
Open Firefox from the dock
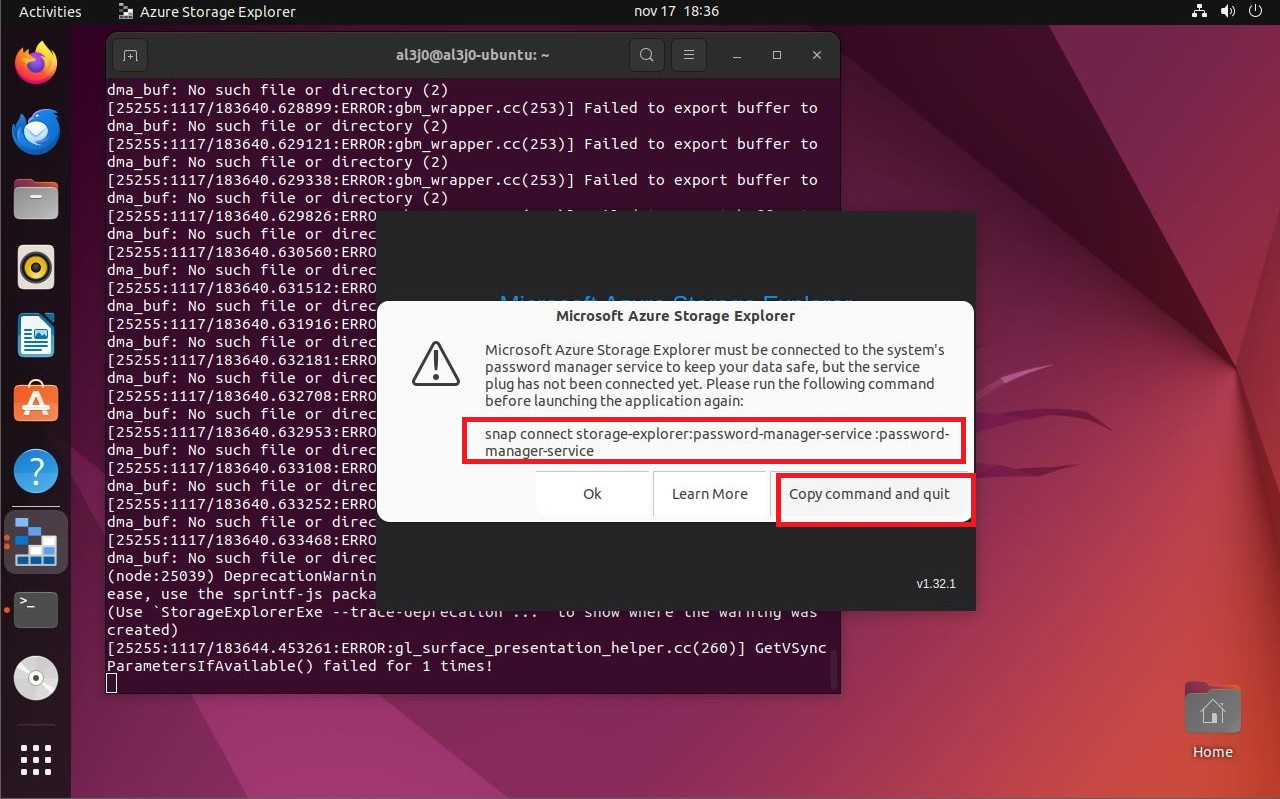click(x=36, y=64)
